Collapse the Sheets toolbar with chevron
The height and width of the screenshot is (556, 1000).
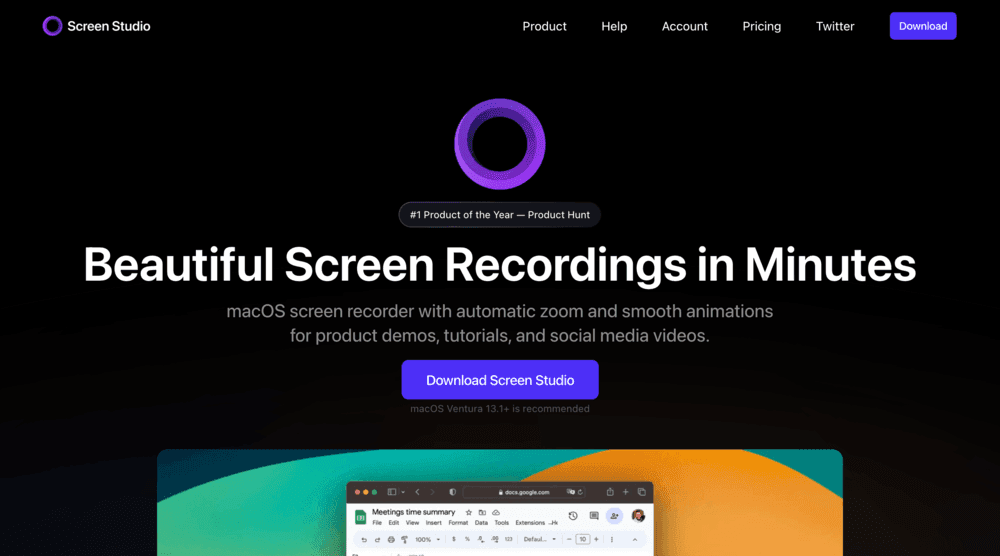(635, 539)
